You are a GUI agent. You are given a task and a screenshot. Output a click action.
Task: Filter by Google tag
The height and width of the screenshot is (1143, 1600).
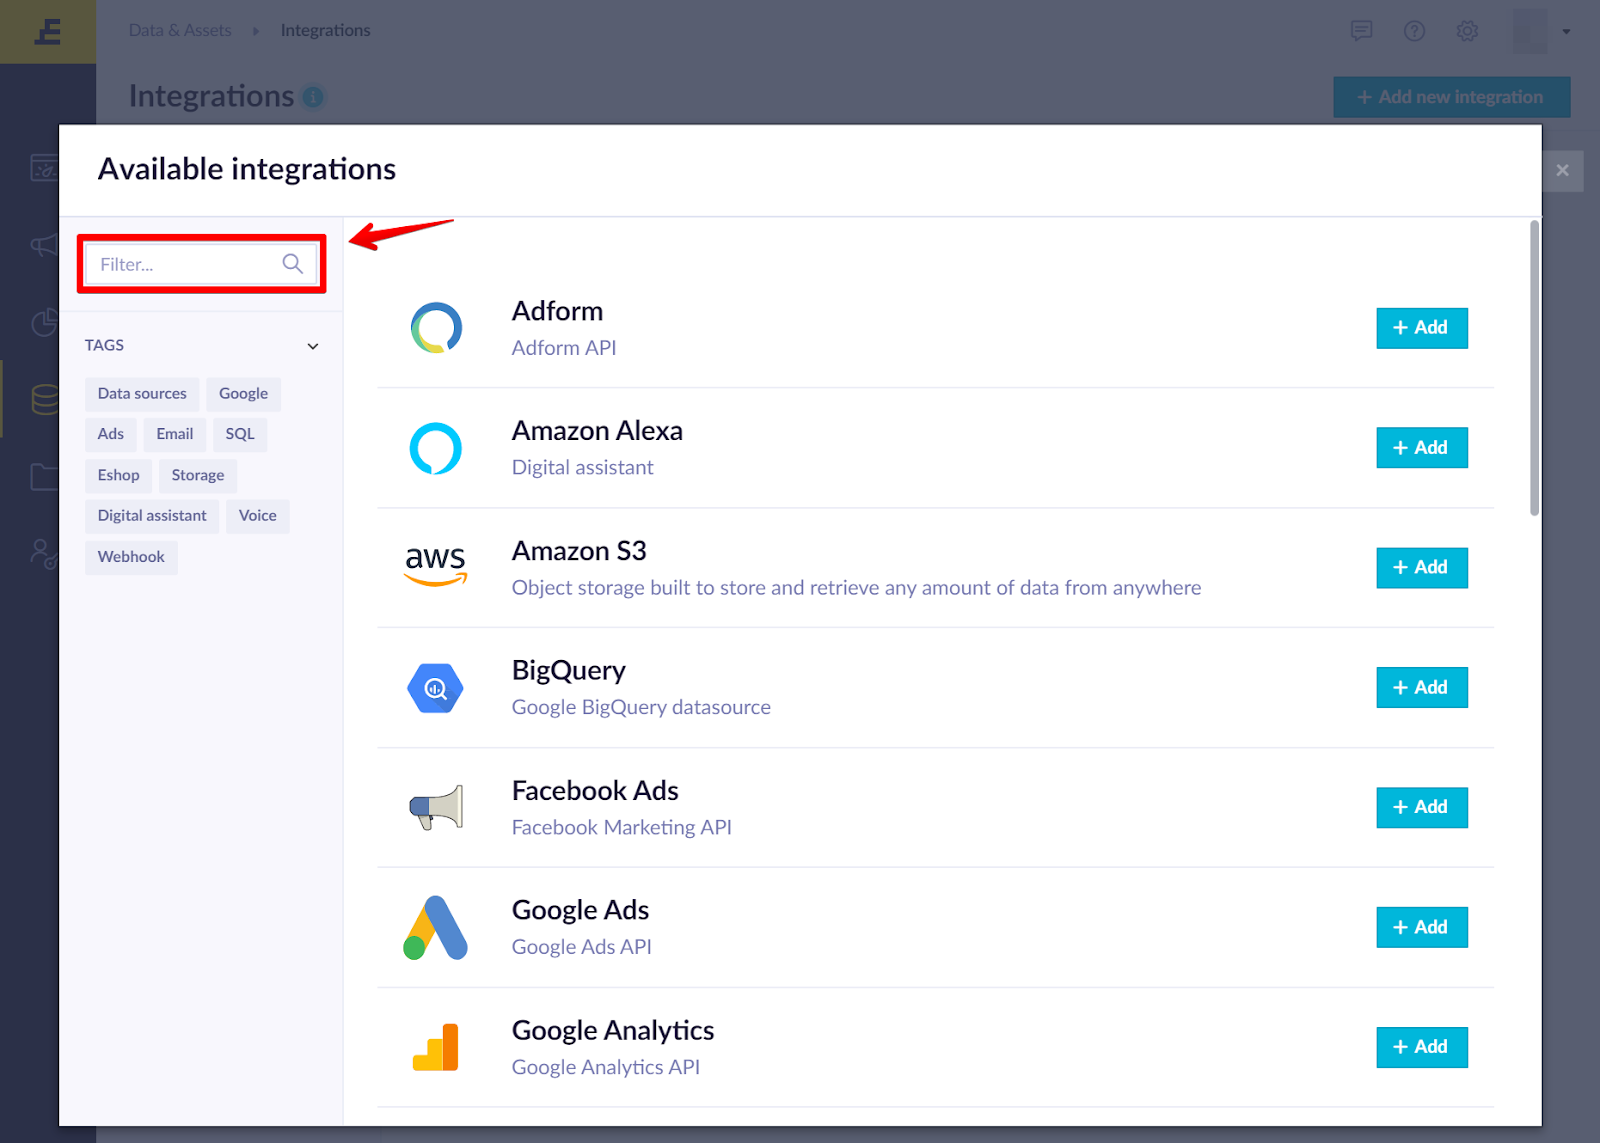tap(243, 394)
